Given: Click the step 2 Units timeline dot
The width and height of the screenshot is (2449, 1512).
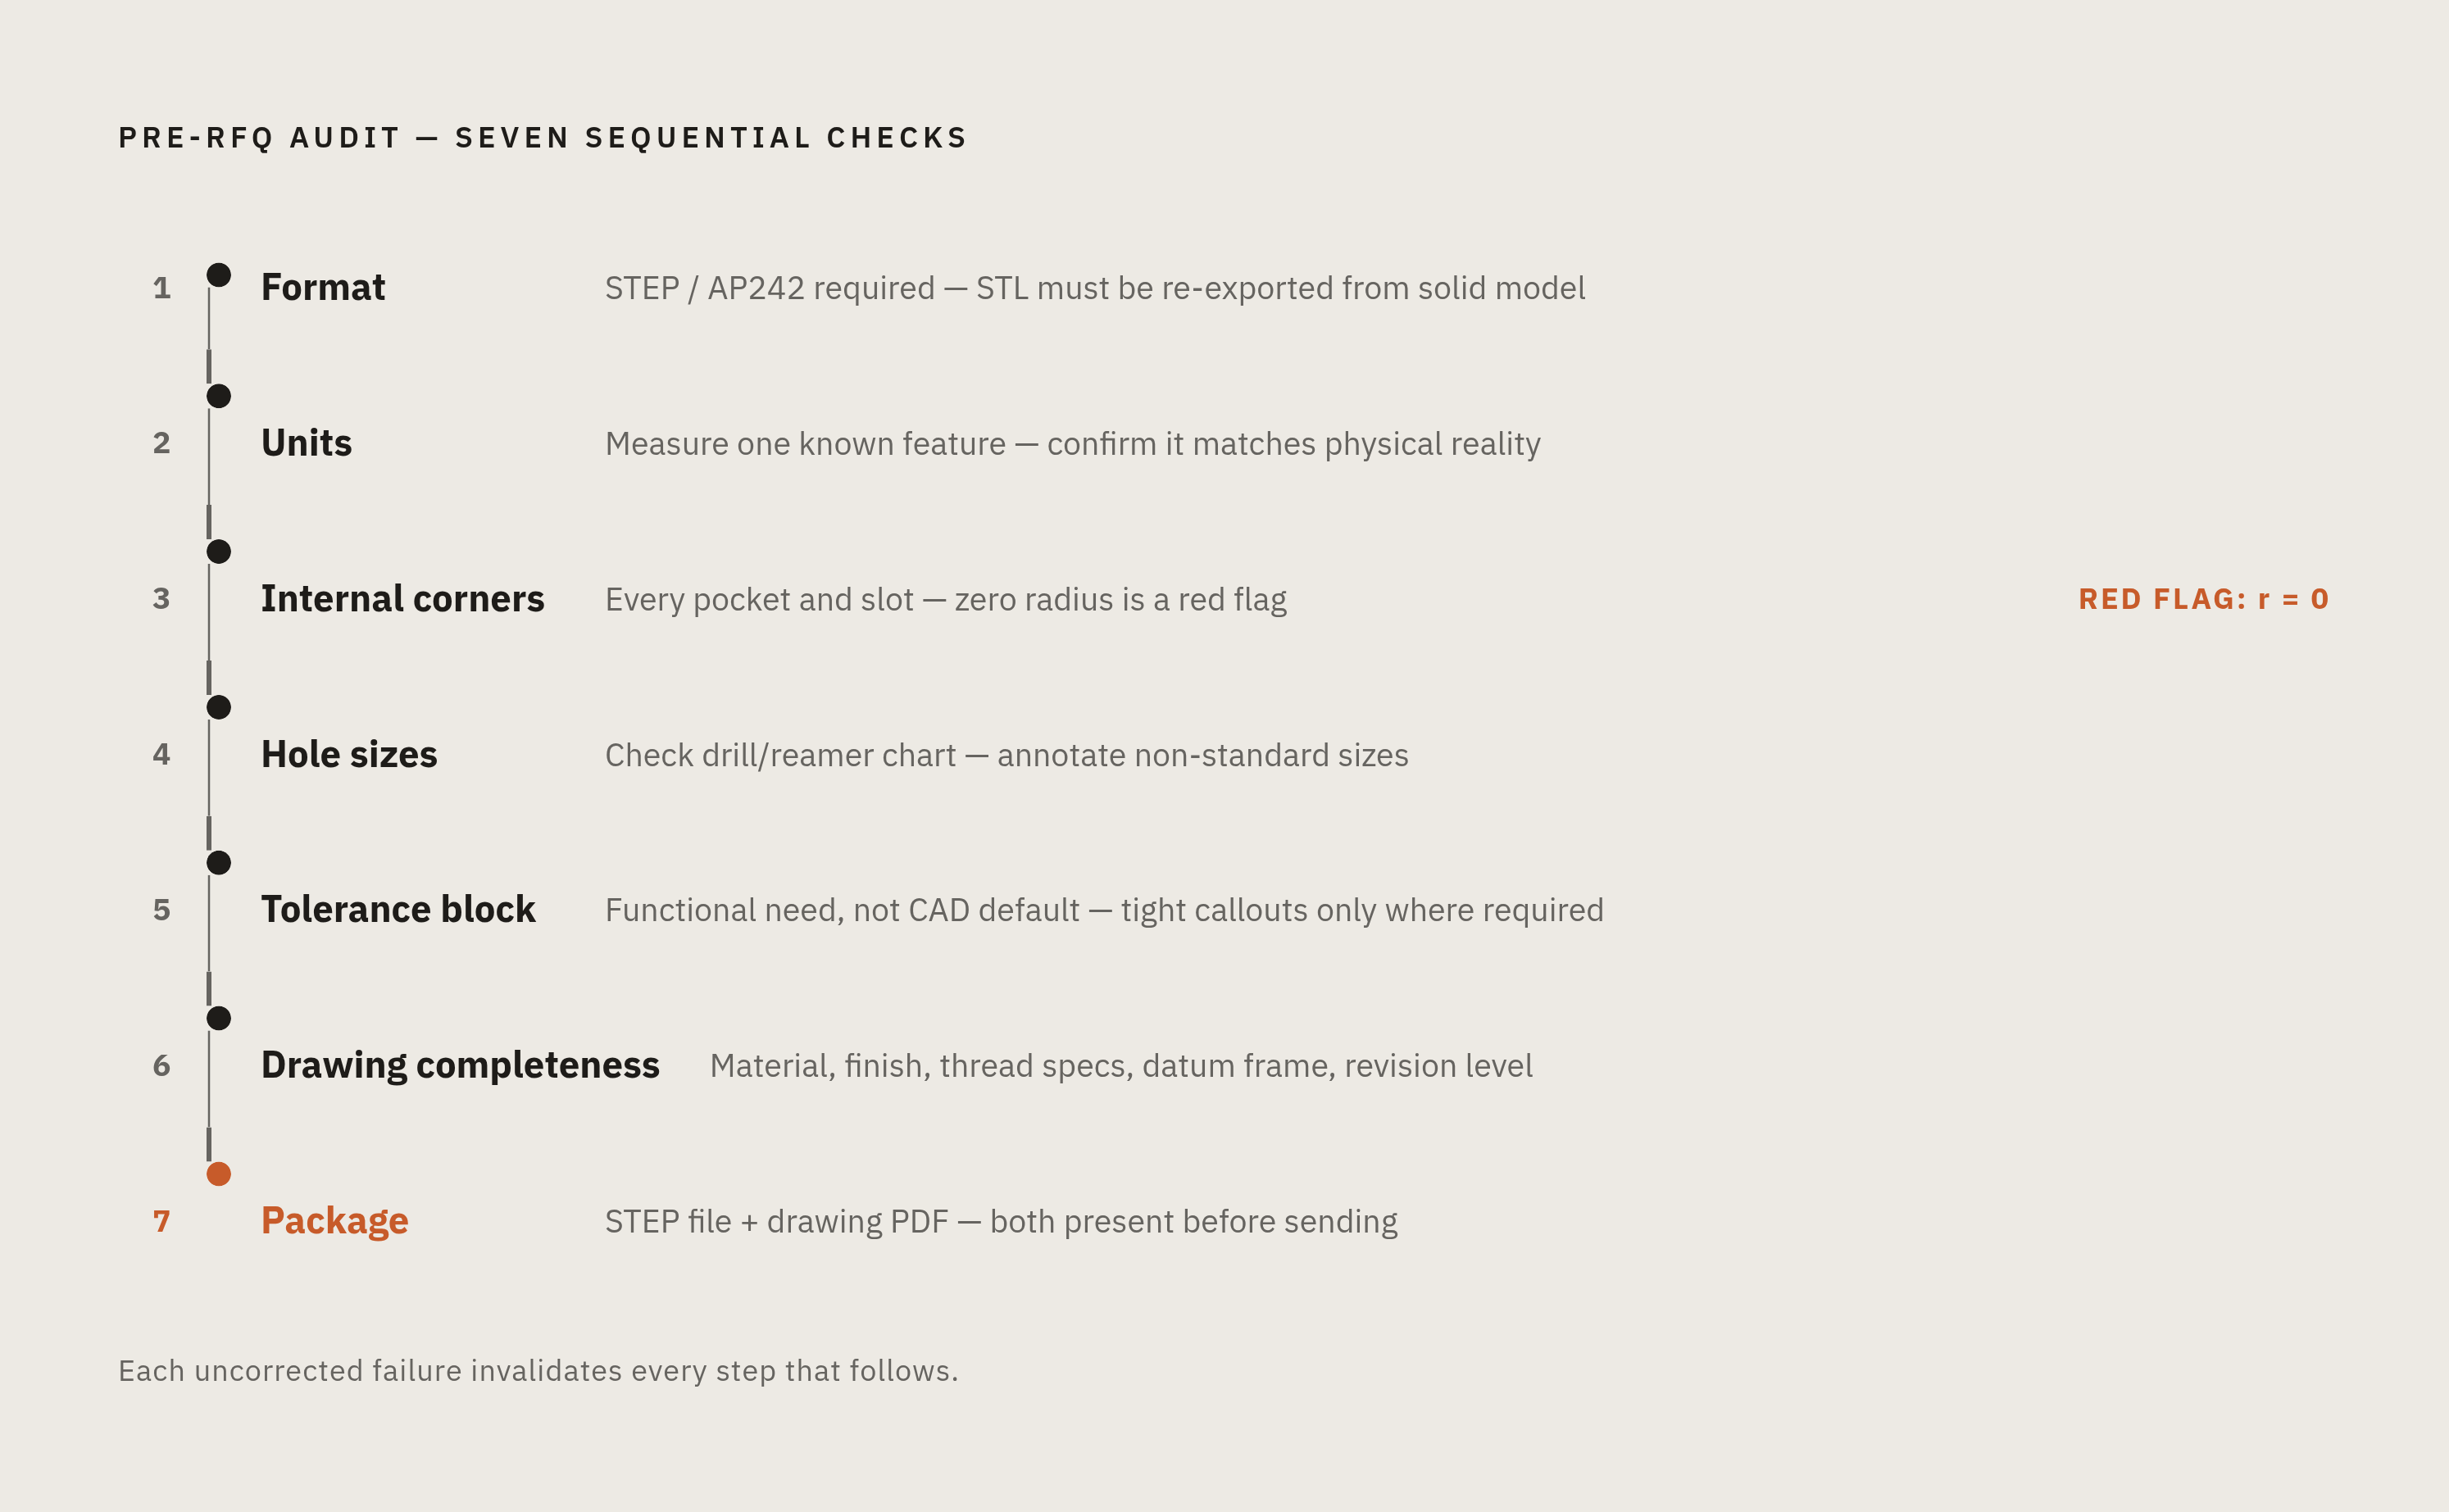Looking at the screenshot, I should click(219, 396).
